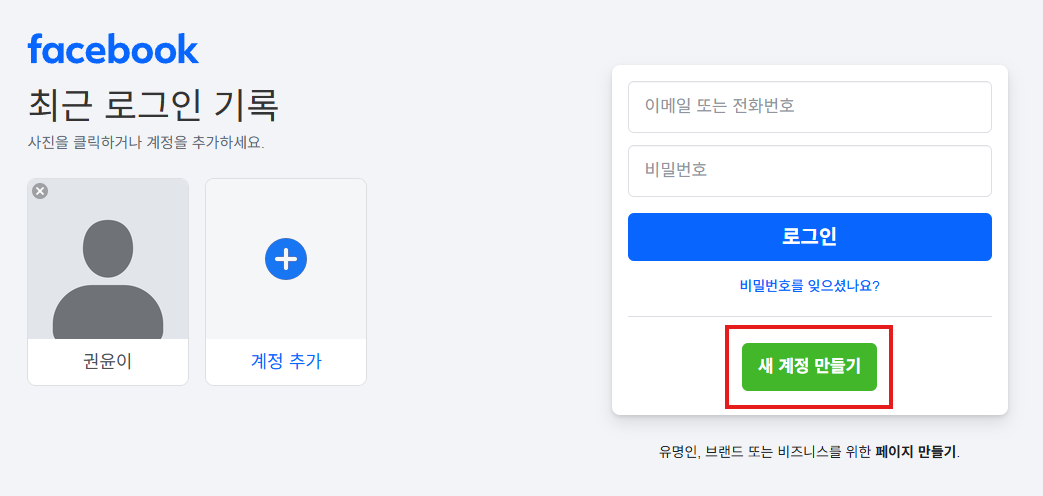1043x496 pixels.
Task: Click the 유명인, 브랜드 또는 비즈니스를 위한 text
Action: tap(765, 452)
